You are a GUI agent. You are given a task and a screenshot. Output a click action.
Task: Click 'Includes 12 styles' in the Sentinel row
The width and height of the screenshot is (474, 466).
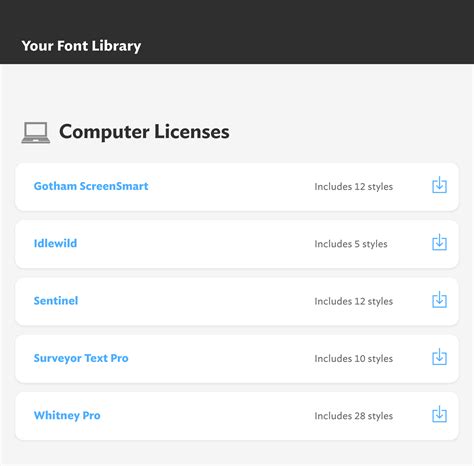click(x=354, y=301)
